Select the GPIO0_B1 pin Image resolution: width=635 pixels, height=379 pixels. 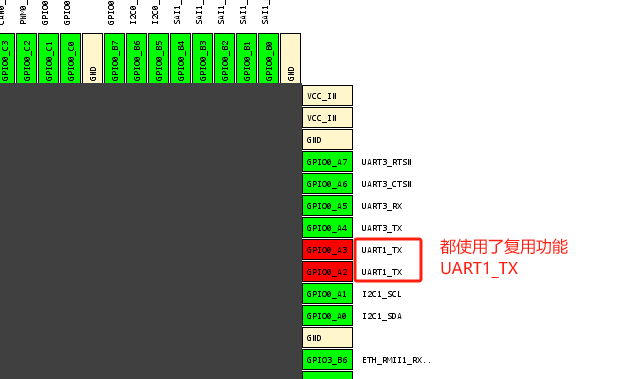tap(247, 58)
